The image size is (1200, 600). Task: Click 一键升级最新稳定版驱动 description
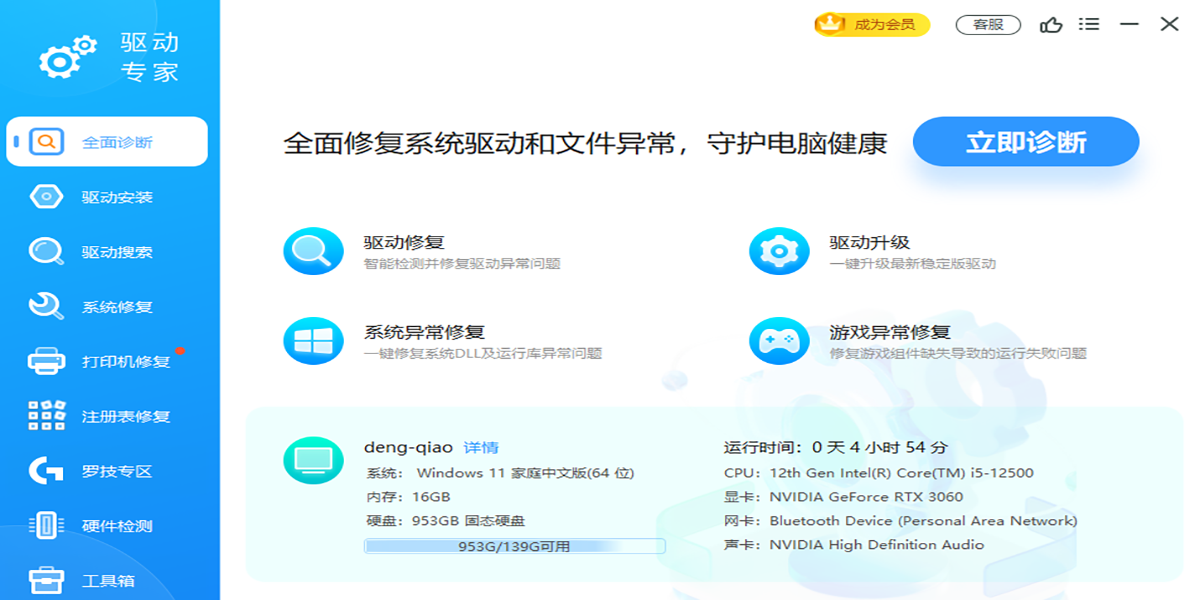click(913, 264)
